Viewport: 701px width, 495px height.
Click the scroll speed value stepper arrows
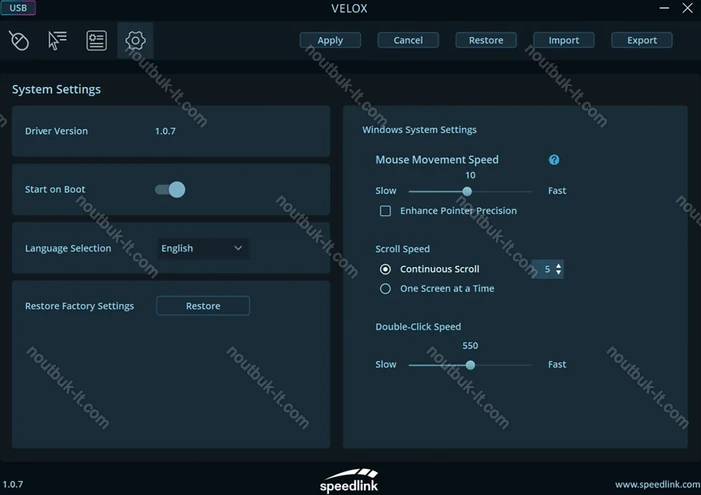pyautogui.click(x=558, y=269)
